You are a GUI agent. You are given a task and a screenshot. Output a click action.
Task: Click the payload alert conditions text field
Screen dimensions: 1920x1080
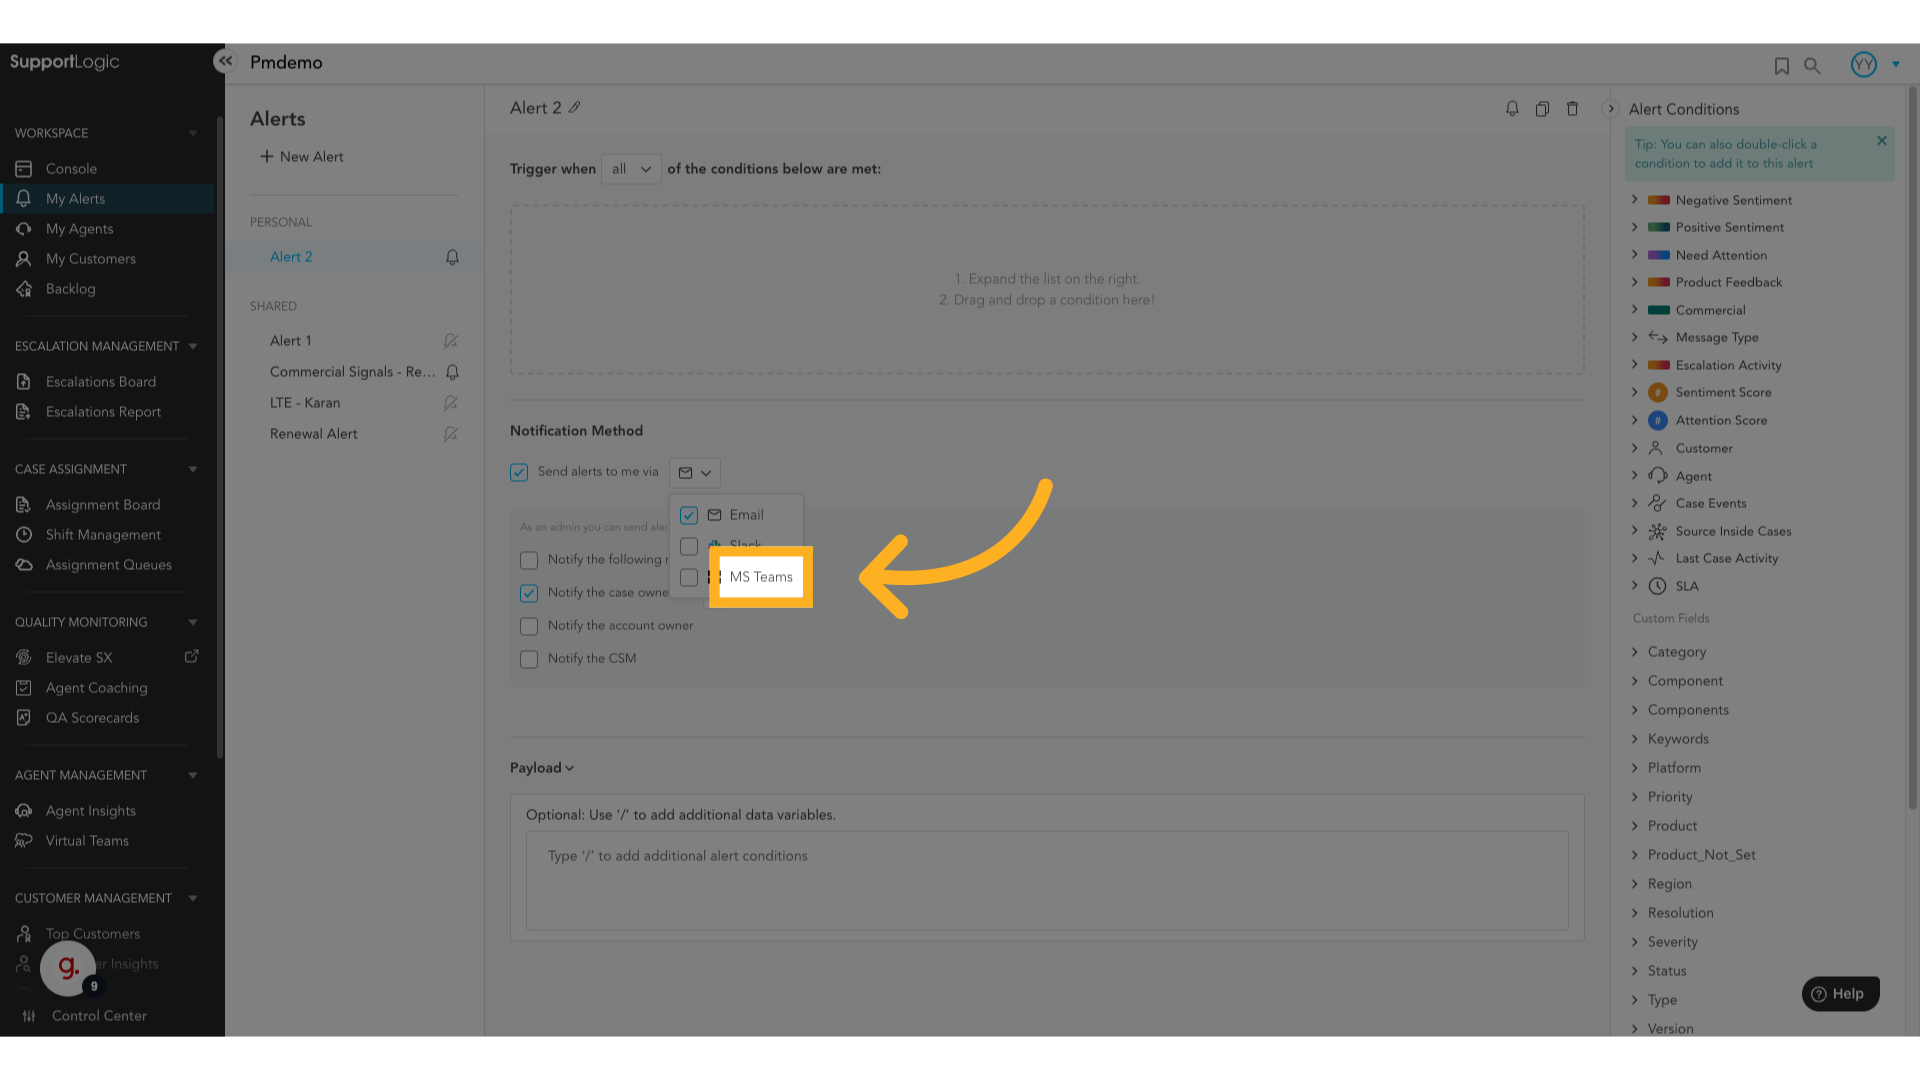pos(1046,879)
